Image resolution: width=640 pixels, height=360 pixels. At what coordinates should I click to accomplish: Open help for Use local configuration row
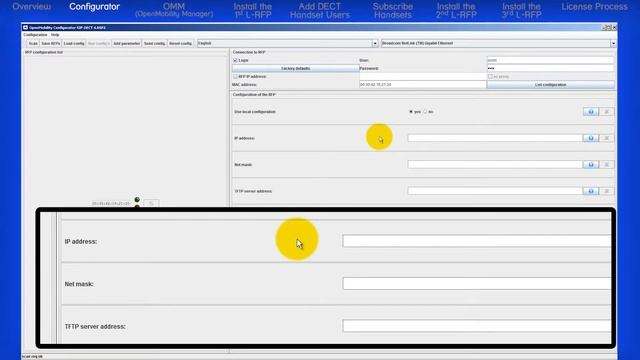[x=591, y=112]
